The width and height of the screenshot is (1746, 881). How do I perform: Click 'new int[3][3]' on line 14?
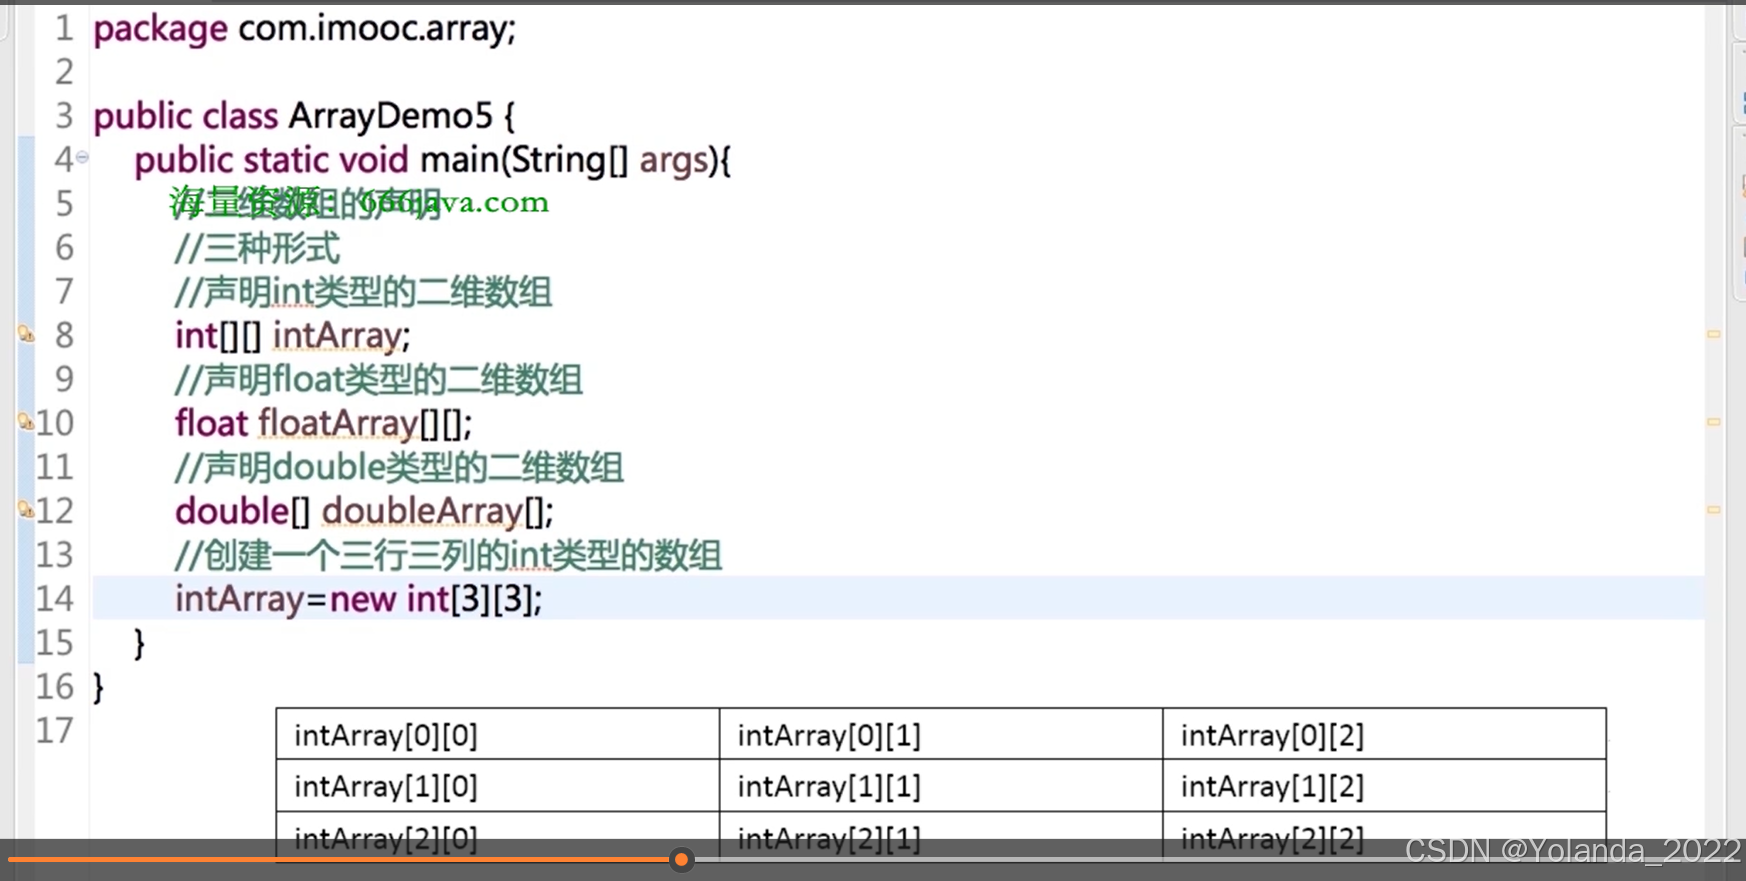pos(432,600)
